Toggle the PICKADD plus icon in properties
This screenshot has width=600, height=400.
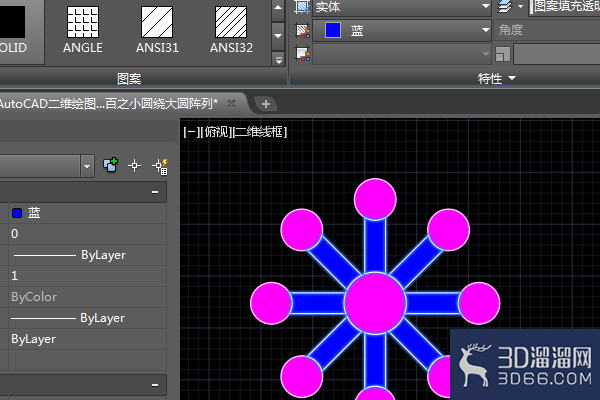(x=111, y=165)
